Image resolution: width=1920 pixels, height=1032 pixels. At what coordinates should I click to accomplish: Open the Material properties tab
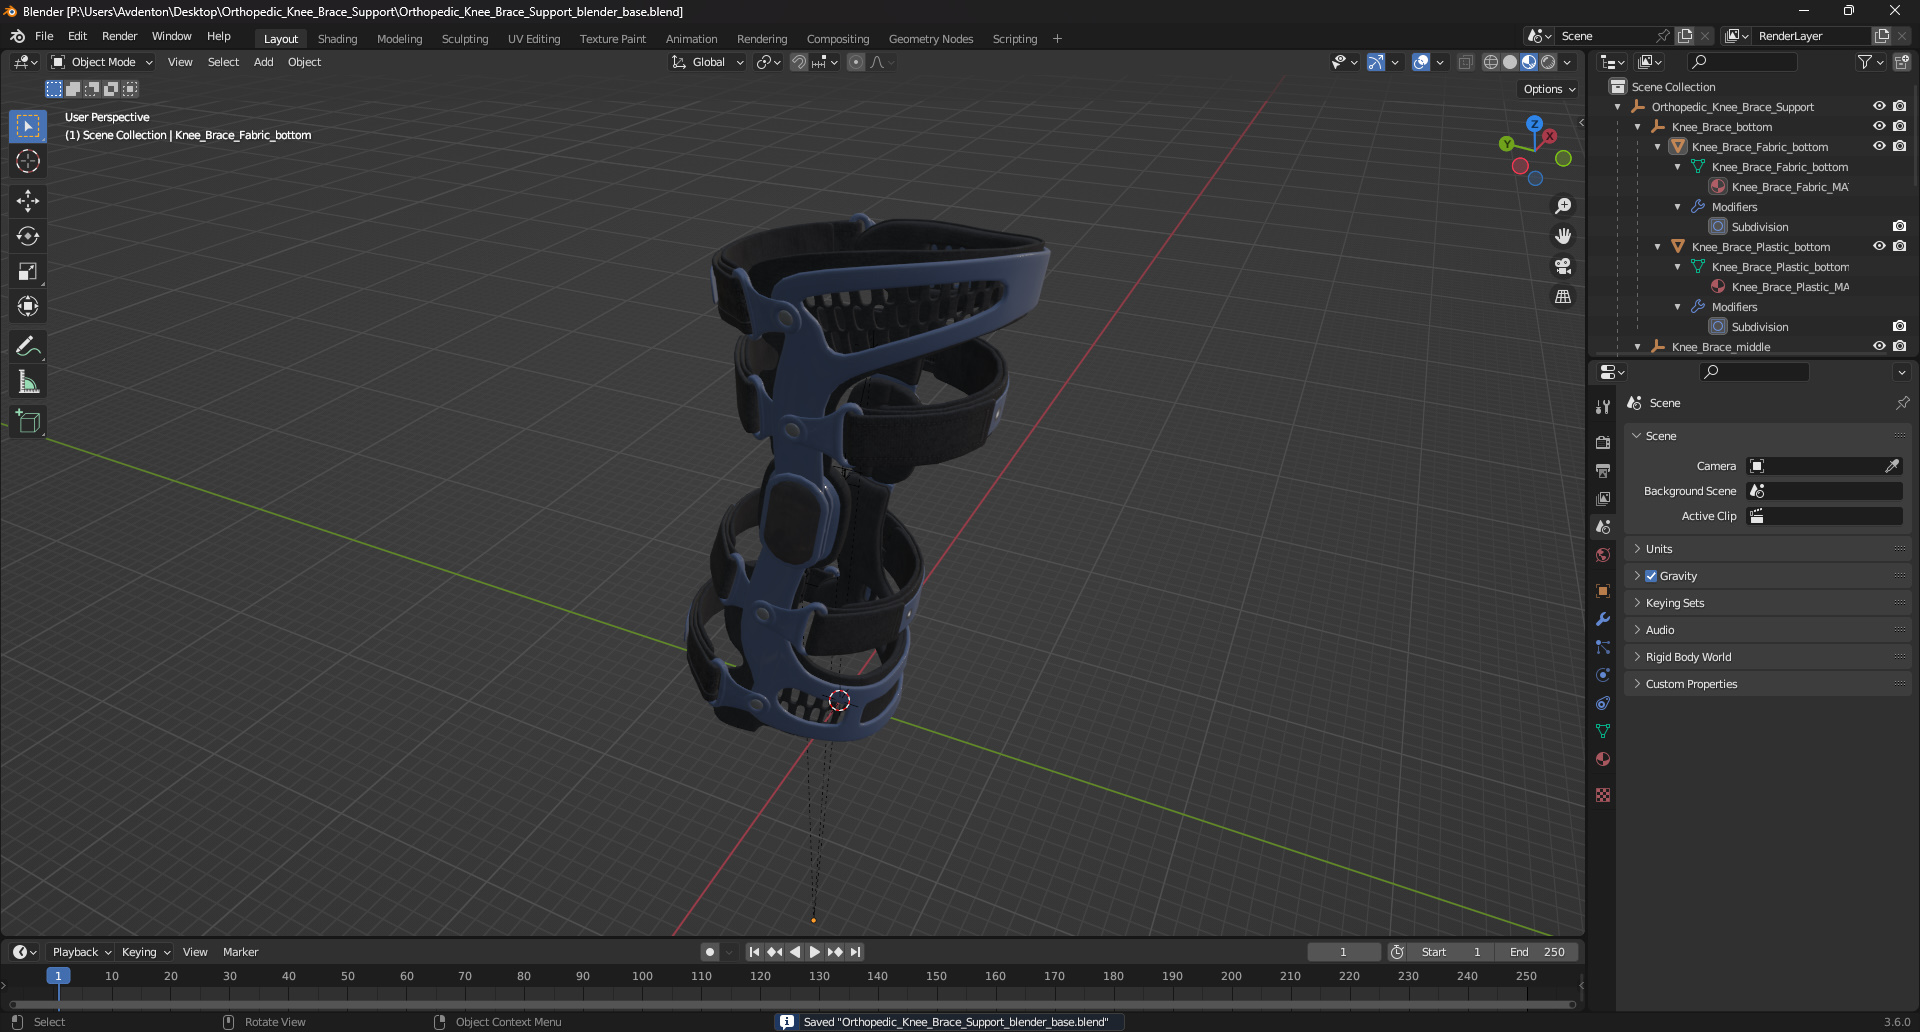pyautogui.click(x=1603, y=759)
